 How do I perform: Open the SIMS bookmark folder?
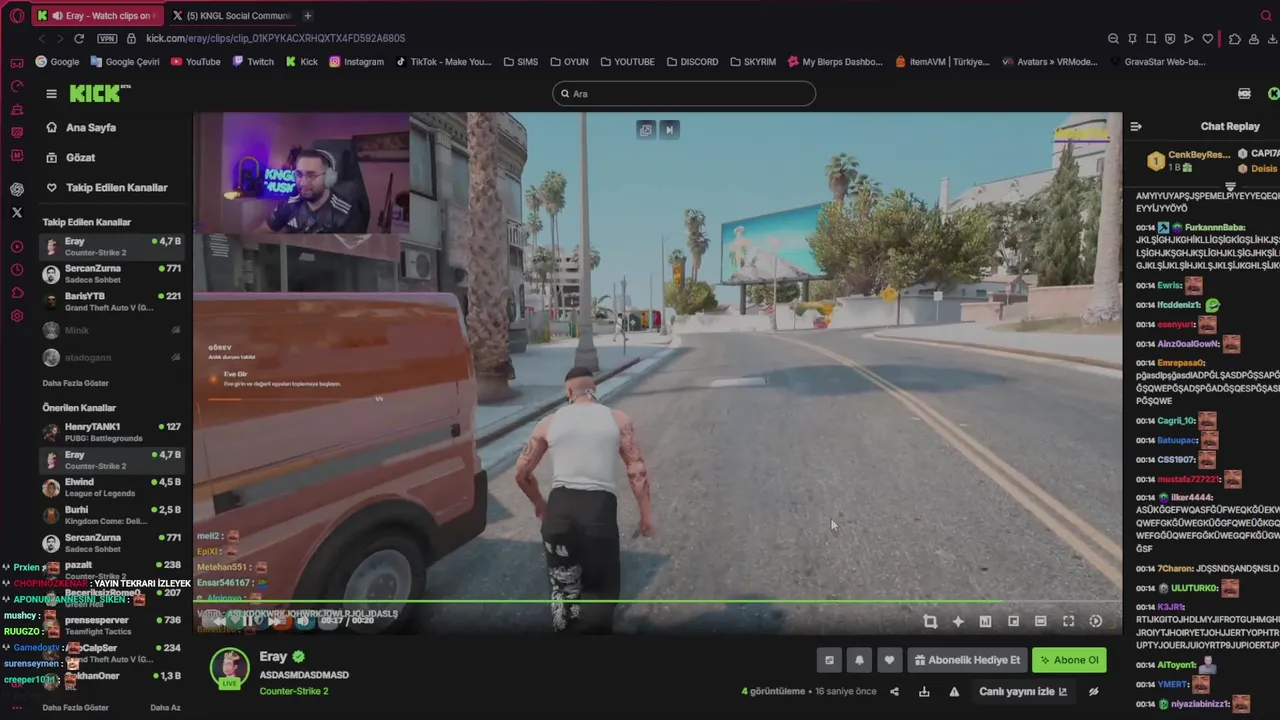tap(520, 62)
